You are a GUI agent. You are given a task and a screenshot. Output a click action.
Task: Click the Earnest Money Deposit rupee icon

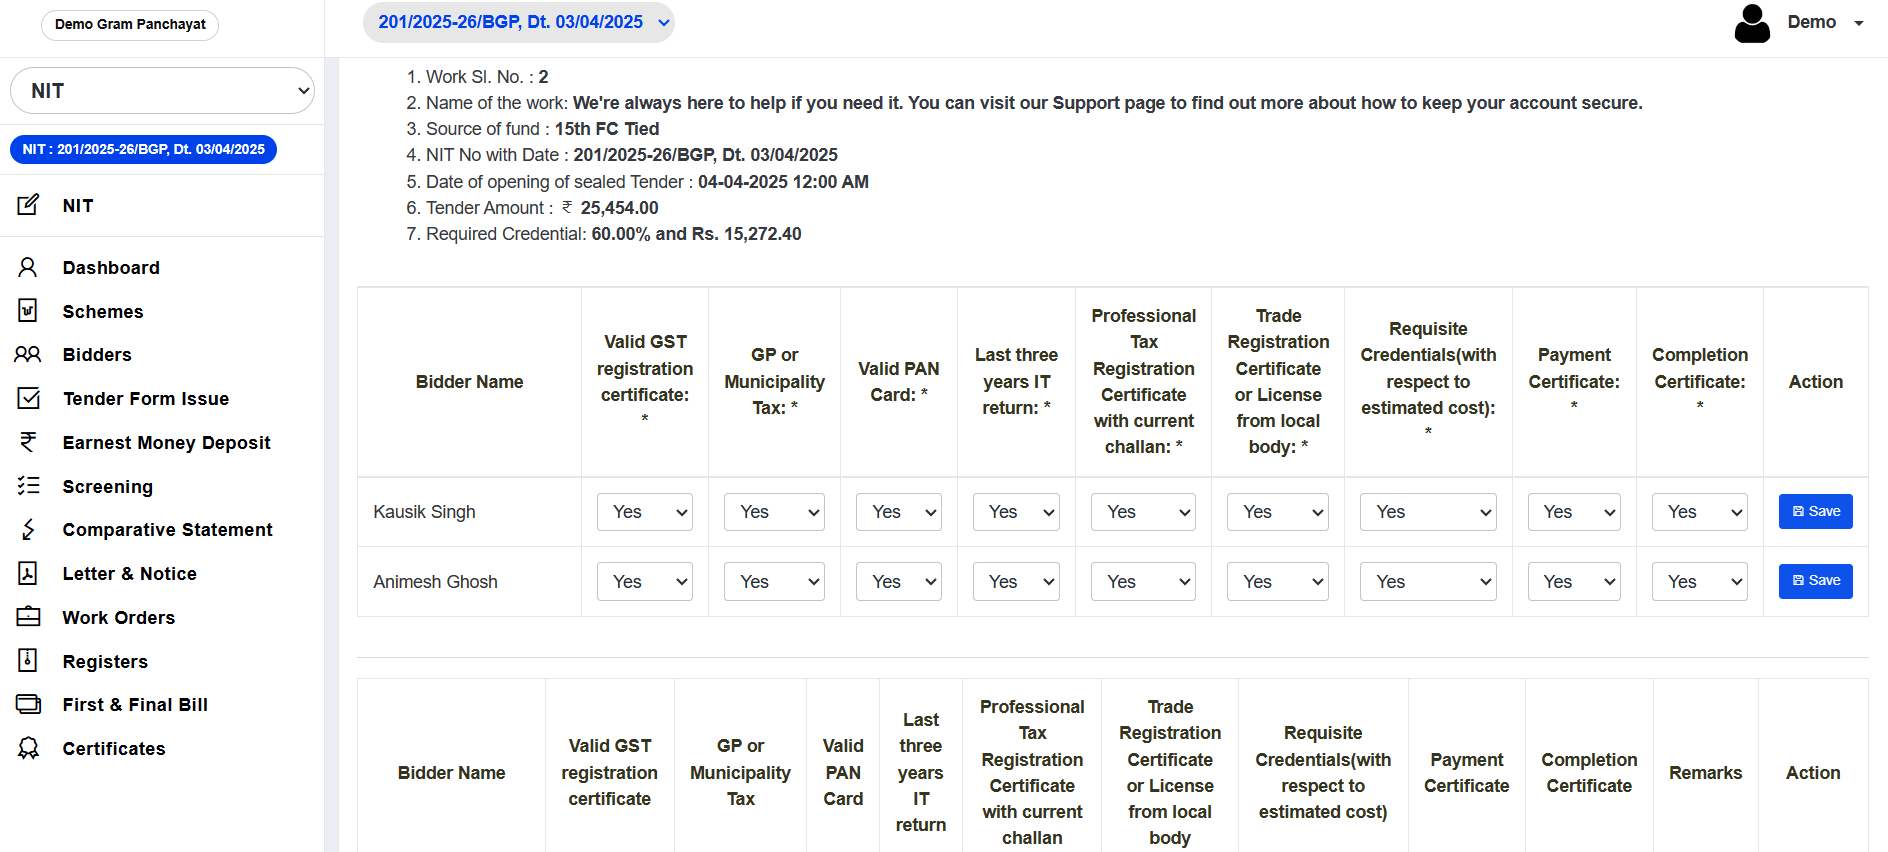click(28, 442)
